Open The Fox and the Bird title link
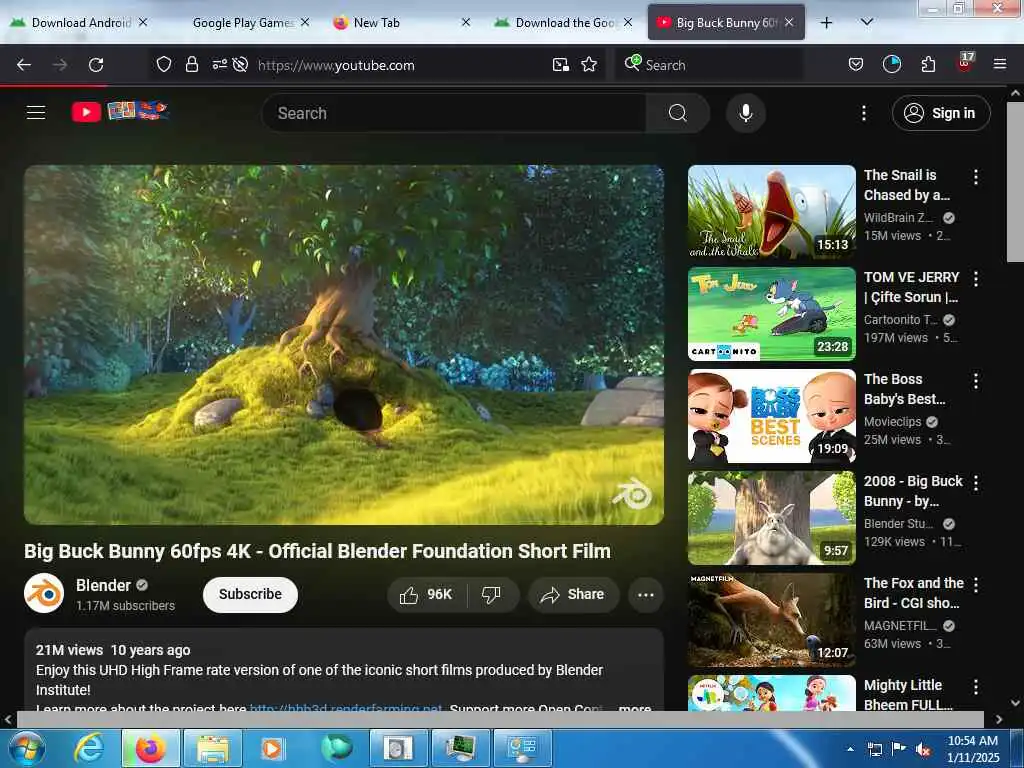 tap(913, 592)
